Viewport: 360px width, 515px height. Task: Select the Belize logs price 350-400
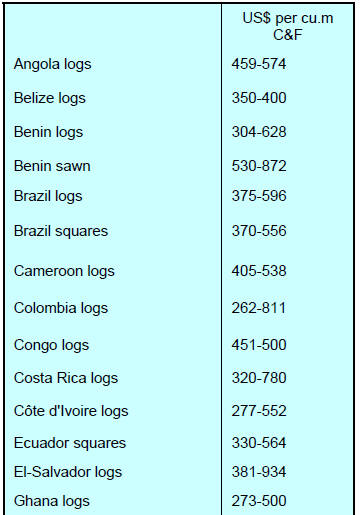(259, 98)
